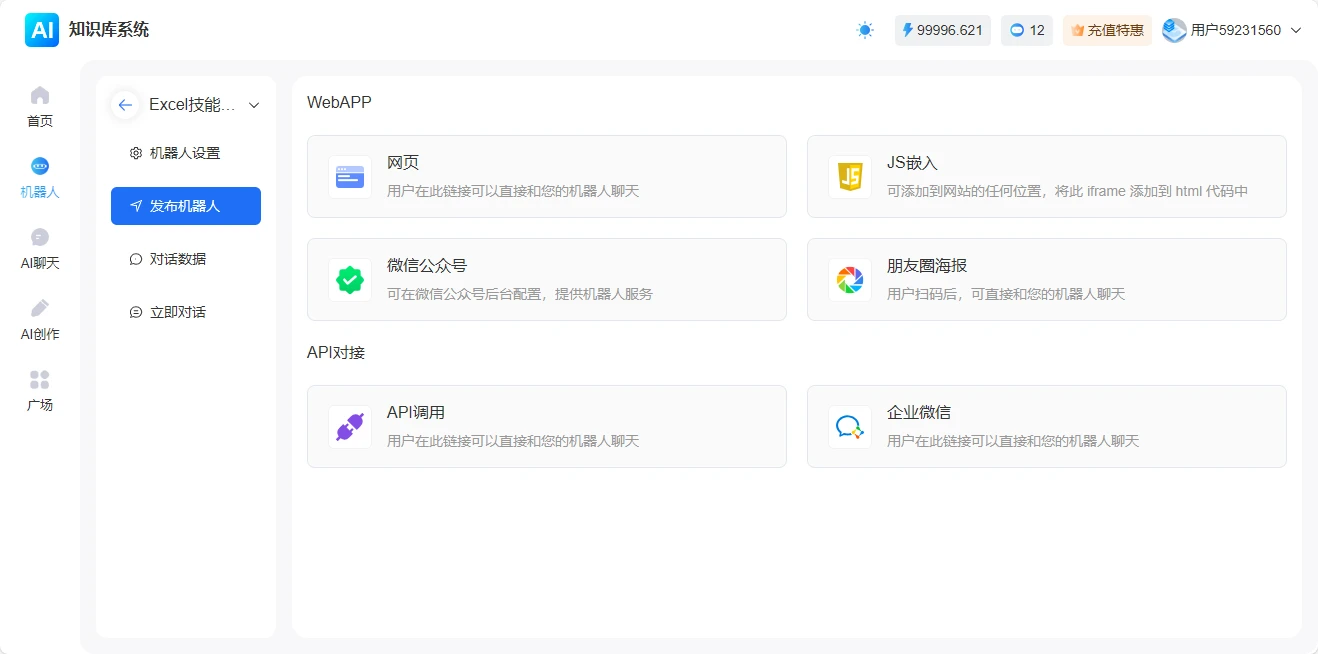Click the JS嵌入 JavaScript icon
Viewport: 1318px width, 654px height.
coord(849,175)
